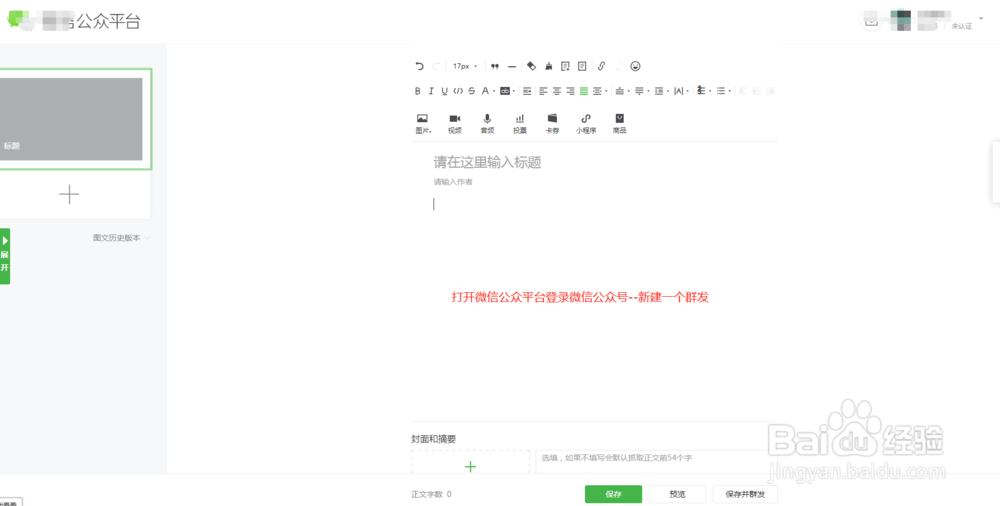Add a new article with plus button

[x=69, y=195]
